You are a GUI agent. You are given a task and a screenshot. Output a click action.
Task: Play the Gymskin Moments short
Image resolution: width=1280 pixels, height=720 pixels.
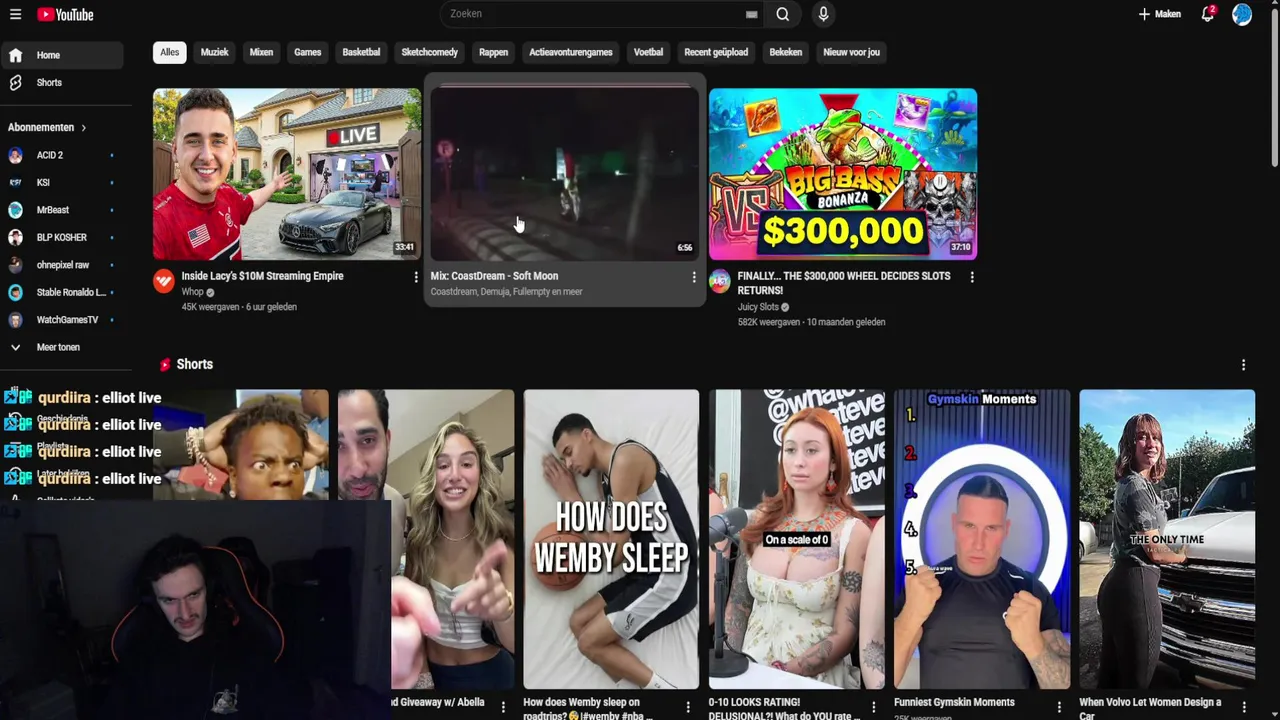(982, 539)
